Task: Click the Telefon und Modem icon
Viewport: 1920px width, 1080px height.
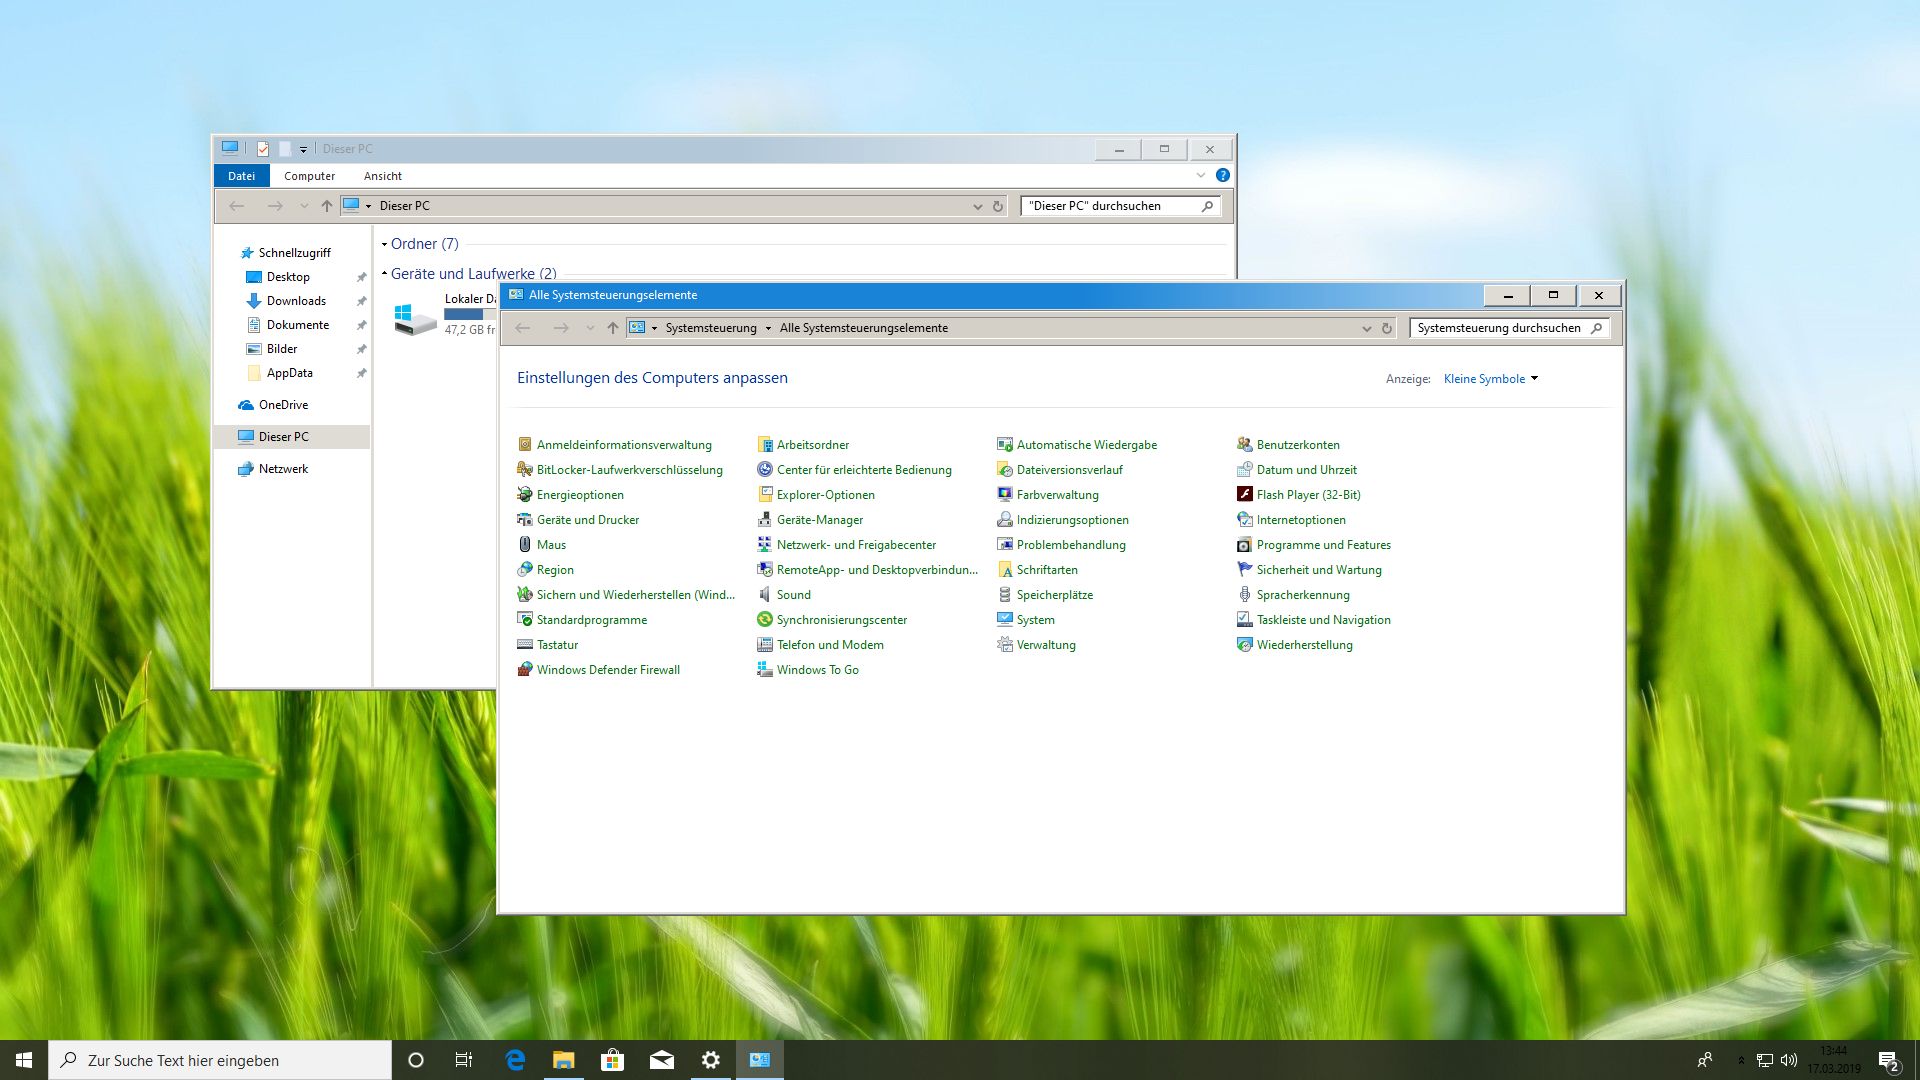Action: (764, 645)
